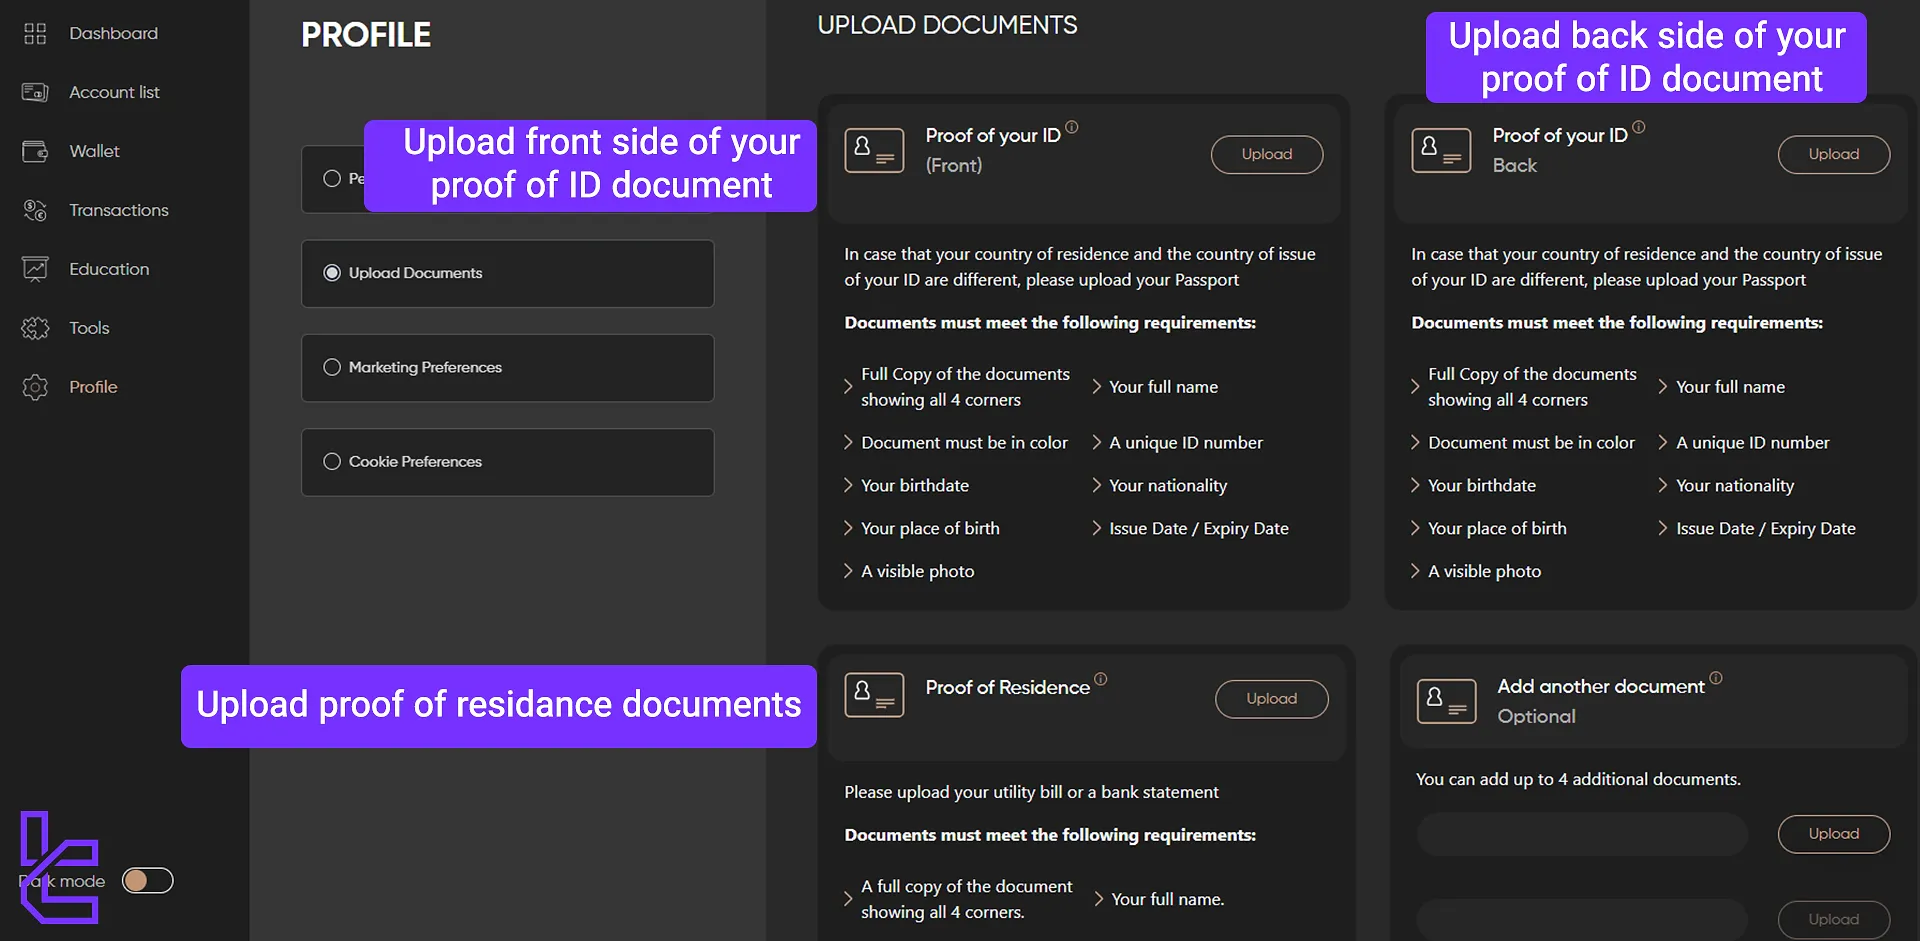
Task: Click 'Please upload your utility bill or a bank statement'
Action: point(1031,792)
